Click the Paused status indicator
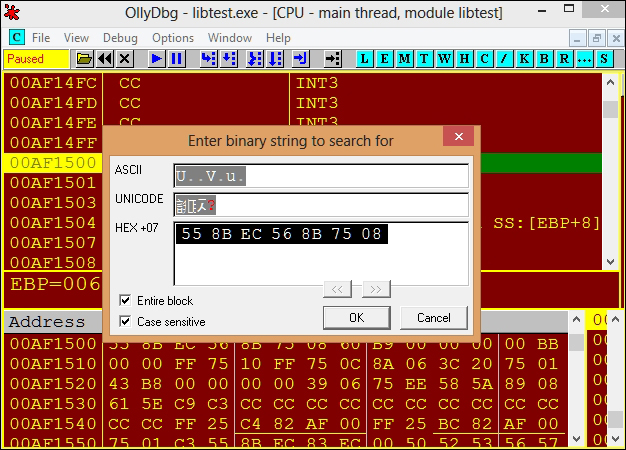Screen dimensions: 626x450 36,59
